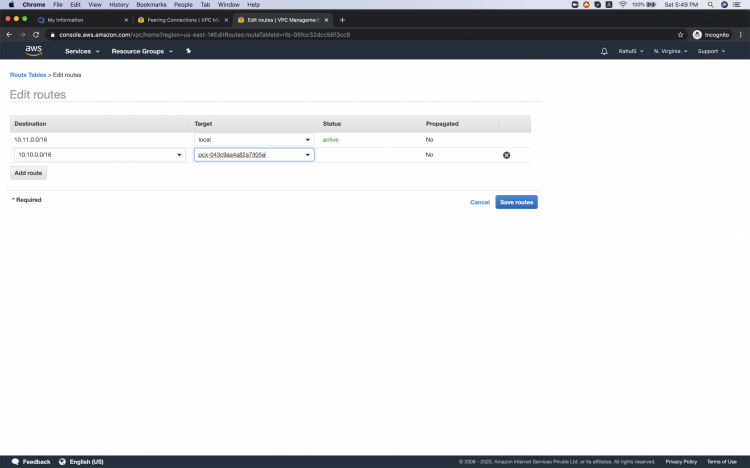Expand the Services dropdown menu
The height and width of the screenshot is (468, 750).
tap(82, 51)
